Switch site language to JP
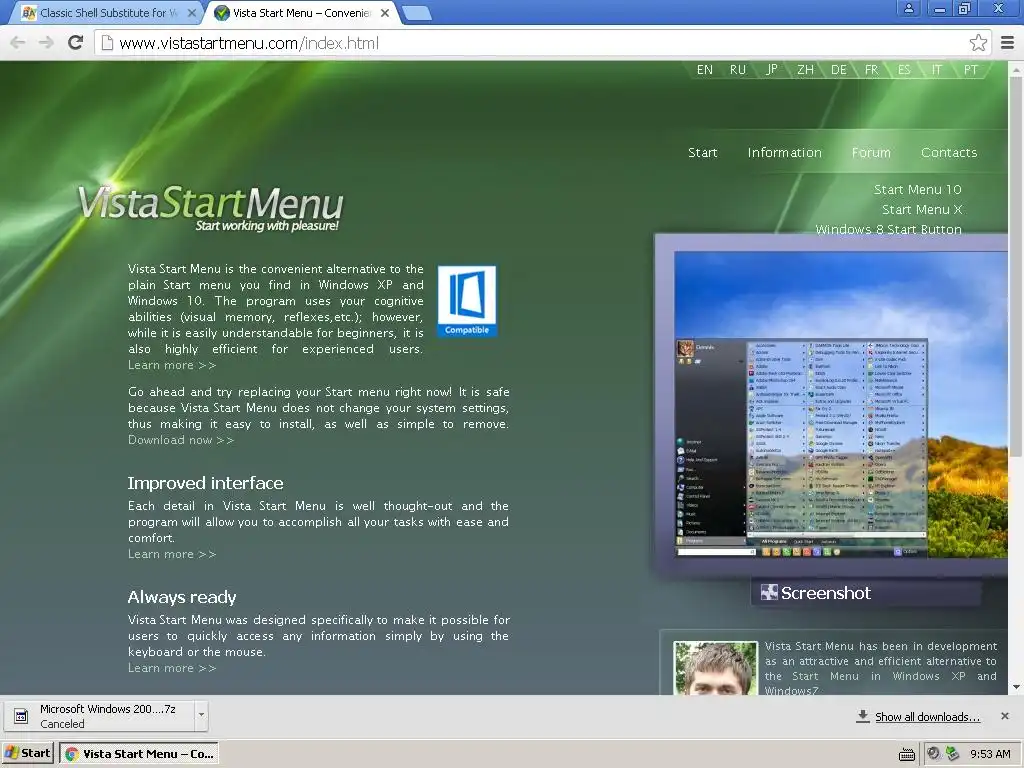 (772, 70)
